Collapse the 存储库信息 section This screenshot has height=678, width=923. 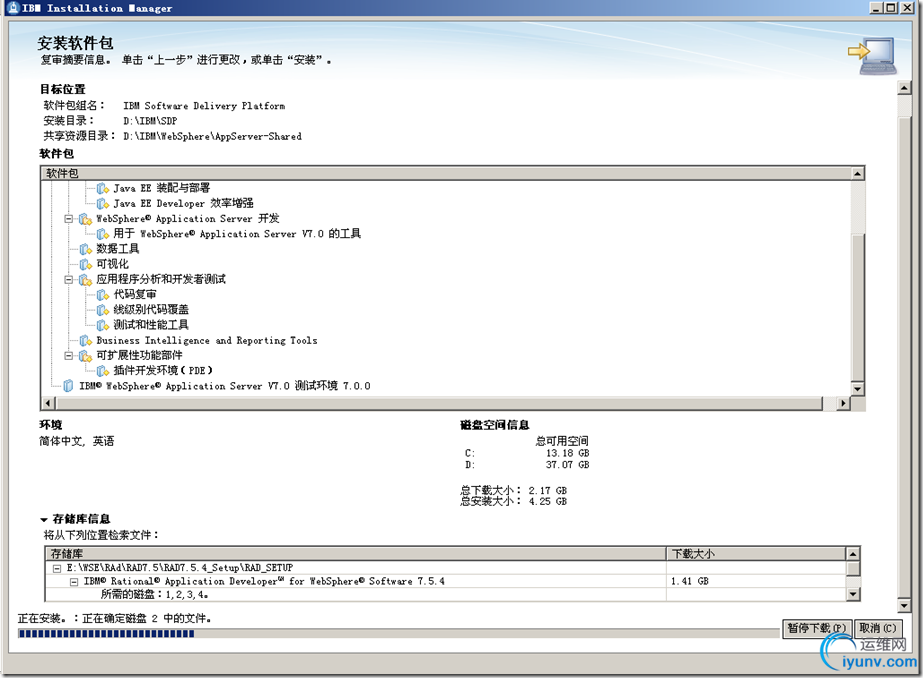coord(44,520)
